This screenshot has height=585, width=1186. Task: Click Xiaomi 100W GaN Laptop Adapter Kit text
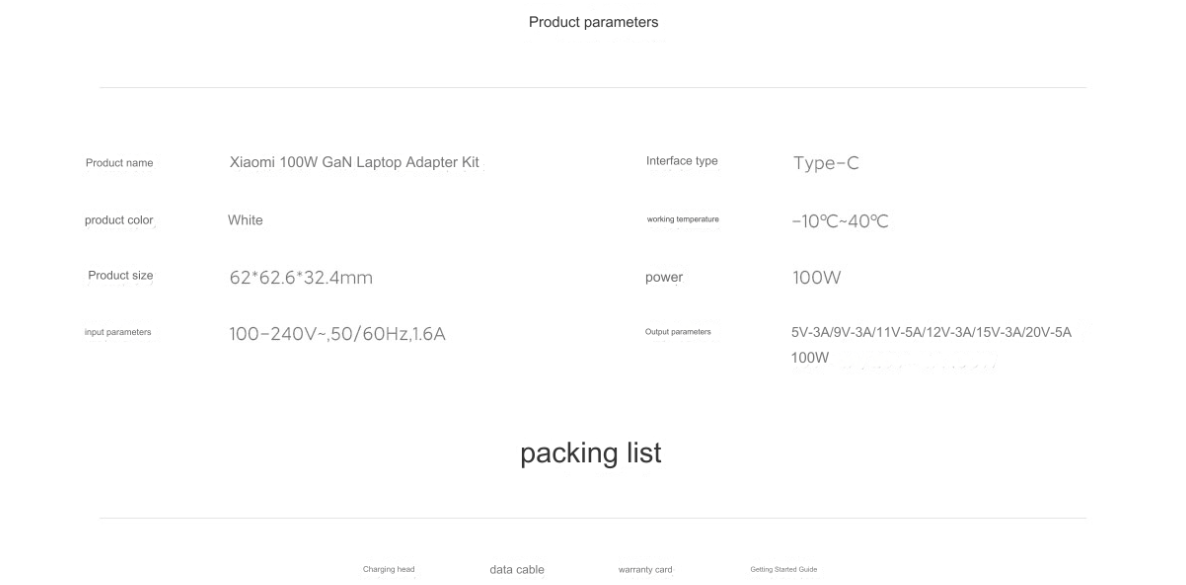tap(354, 162)
